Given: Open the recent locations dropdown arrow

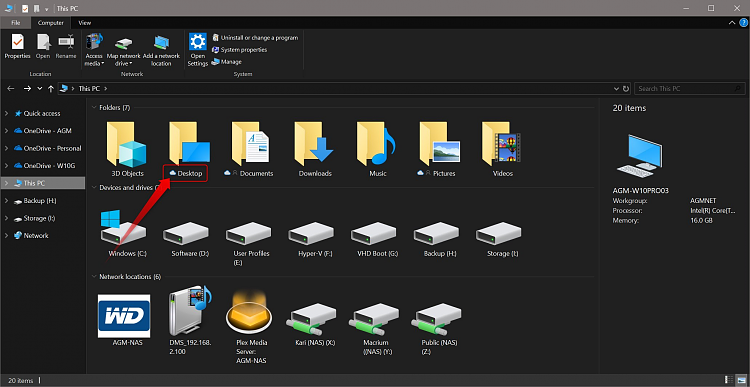Looking at the screenshot, I should [40, 89].
